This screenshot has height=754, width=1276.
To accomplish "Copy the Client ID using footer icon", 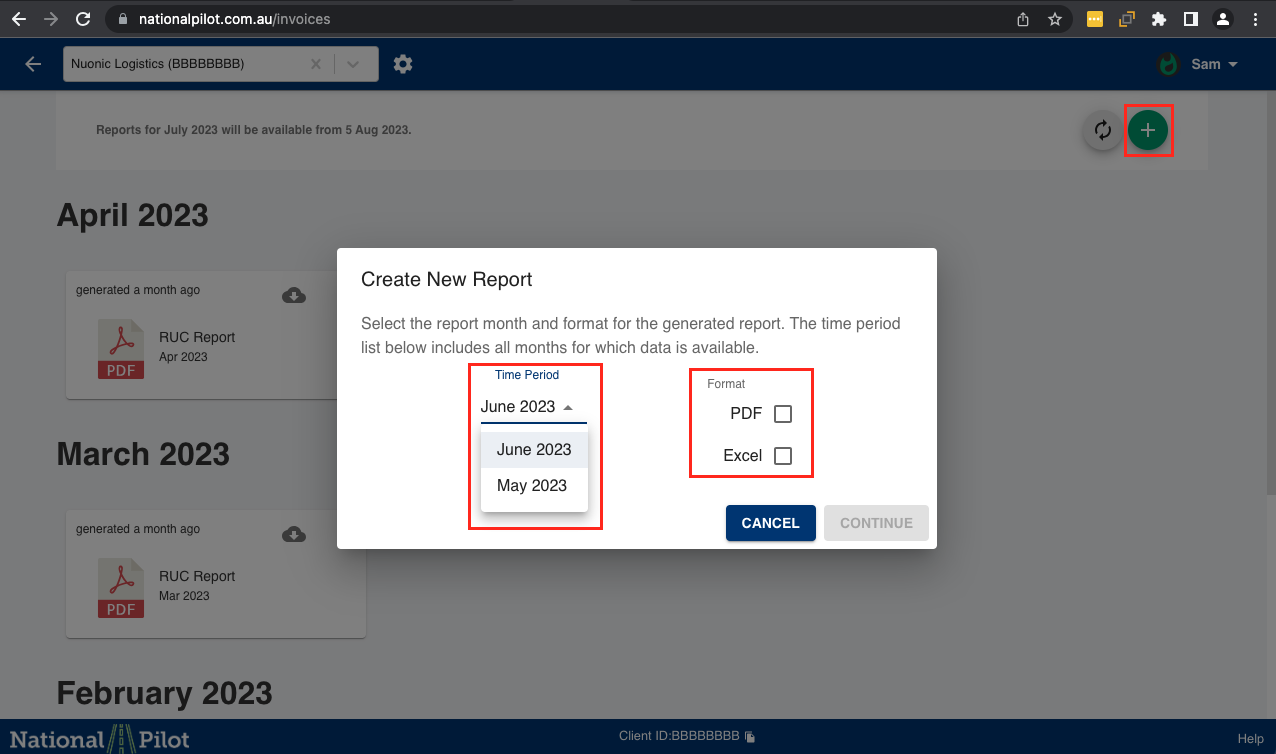I will [750, 737].
